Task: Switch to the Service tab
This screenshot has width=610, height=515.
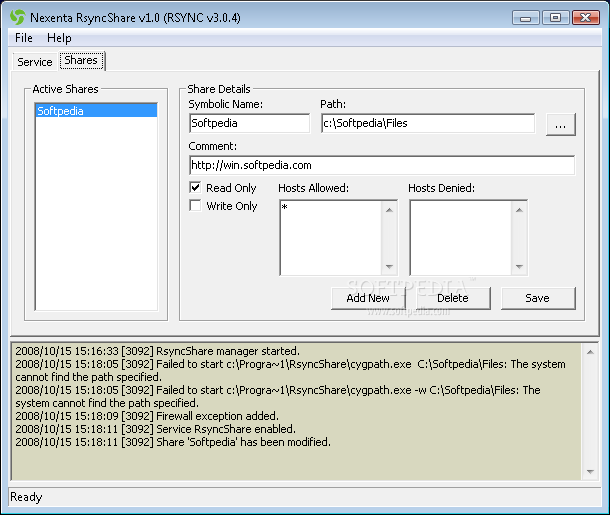Action: (35, 62)
